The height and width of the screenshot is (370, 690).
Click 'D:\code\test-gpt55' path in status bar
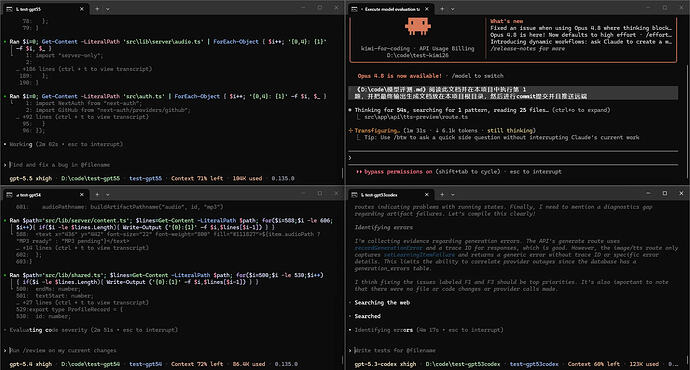coord(90,179)
